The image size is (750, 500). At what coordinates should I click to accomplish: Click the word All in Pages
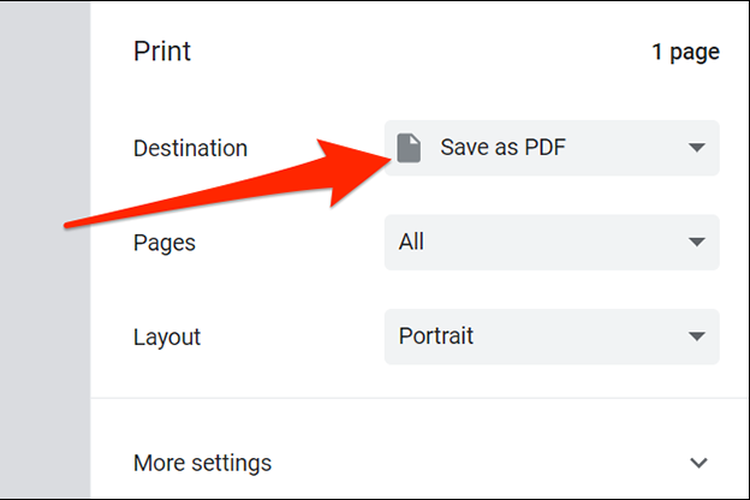[411, 242]
